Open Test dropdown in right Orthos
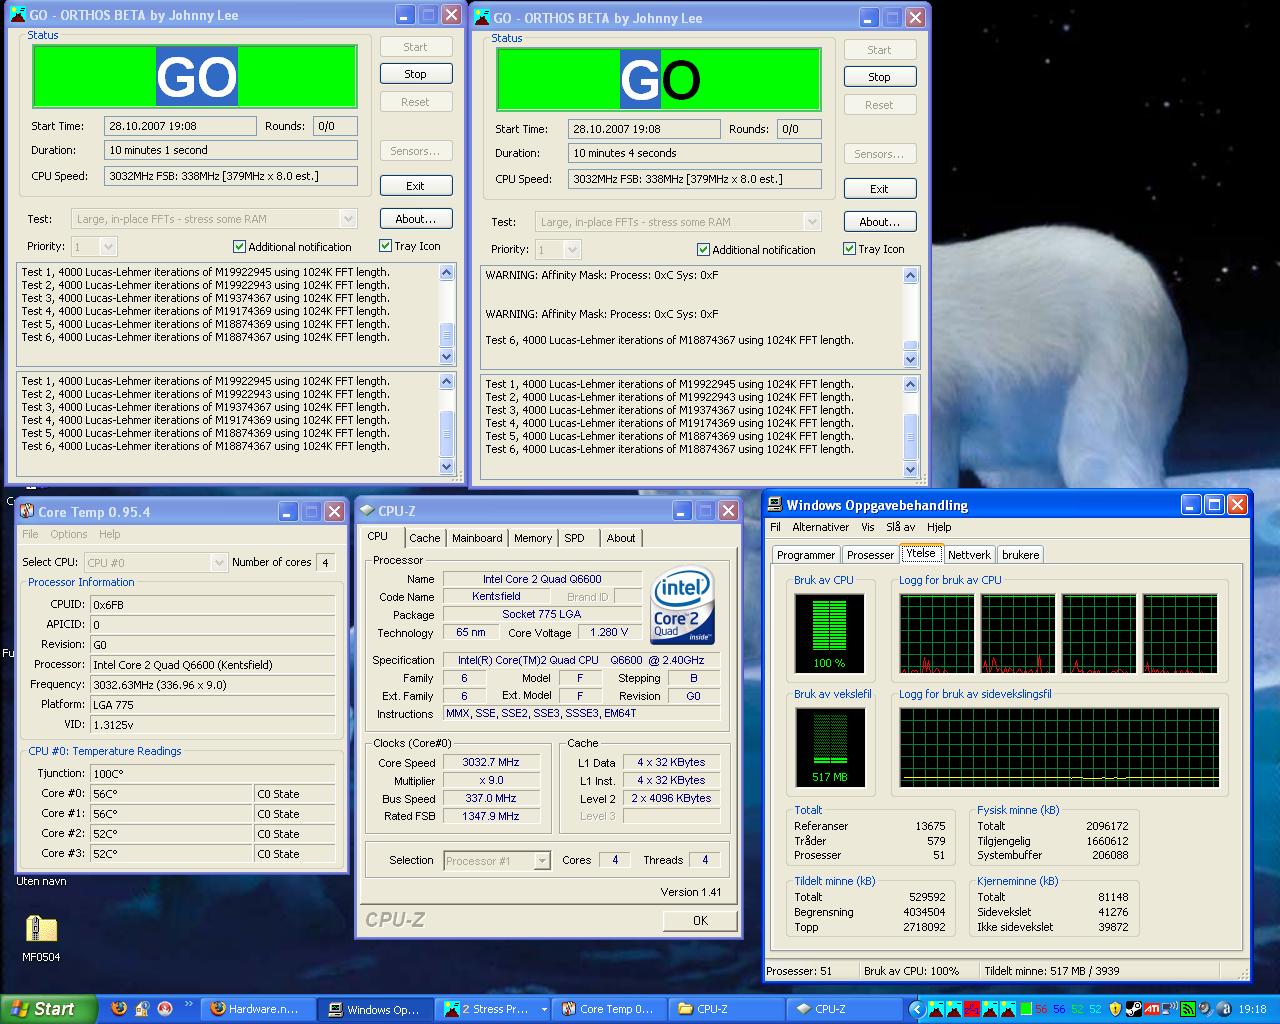1280x1024 pixels. click(x=812, y=222)
